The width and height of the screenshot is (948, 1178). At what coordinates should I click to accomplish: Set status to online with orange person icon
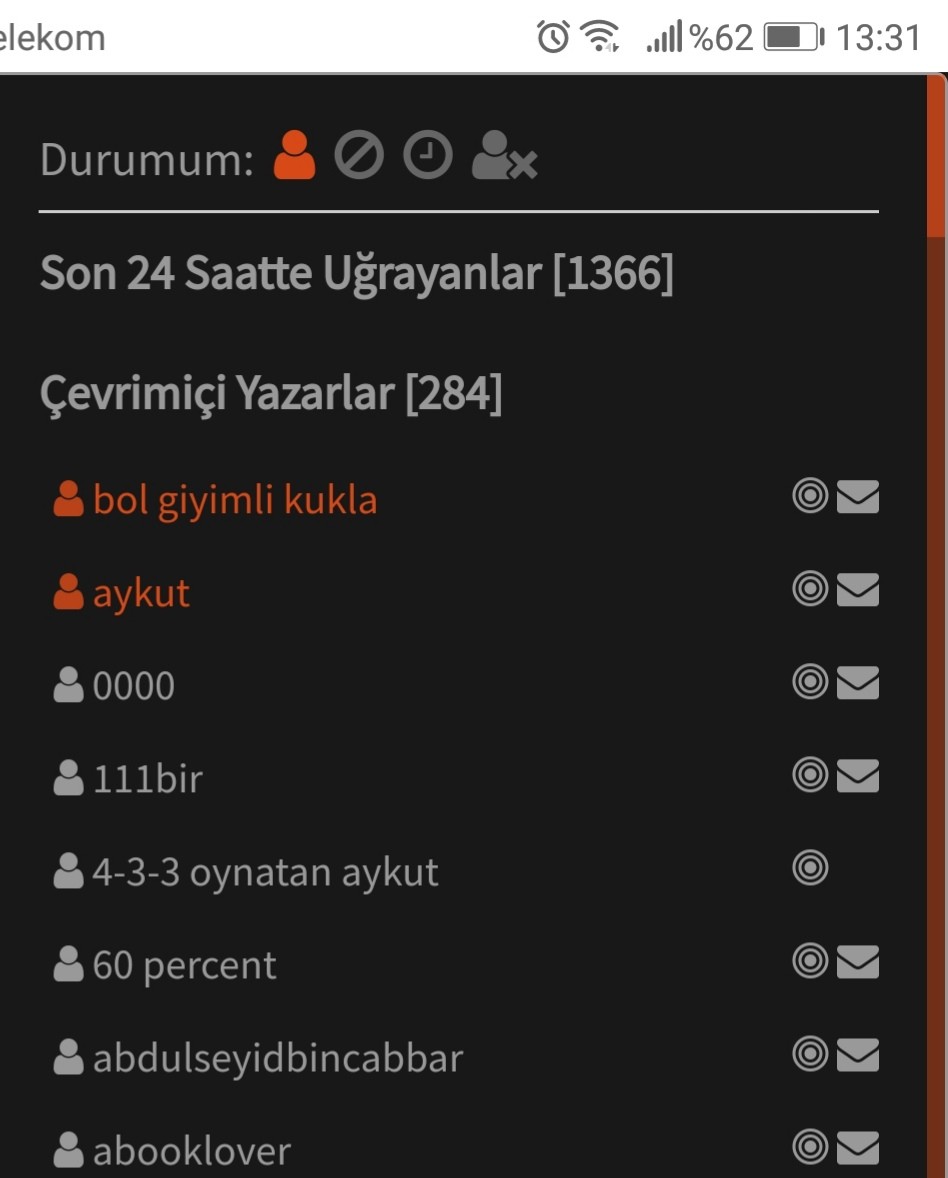pyautogui.click(x=294, y=156)
